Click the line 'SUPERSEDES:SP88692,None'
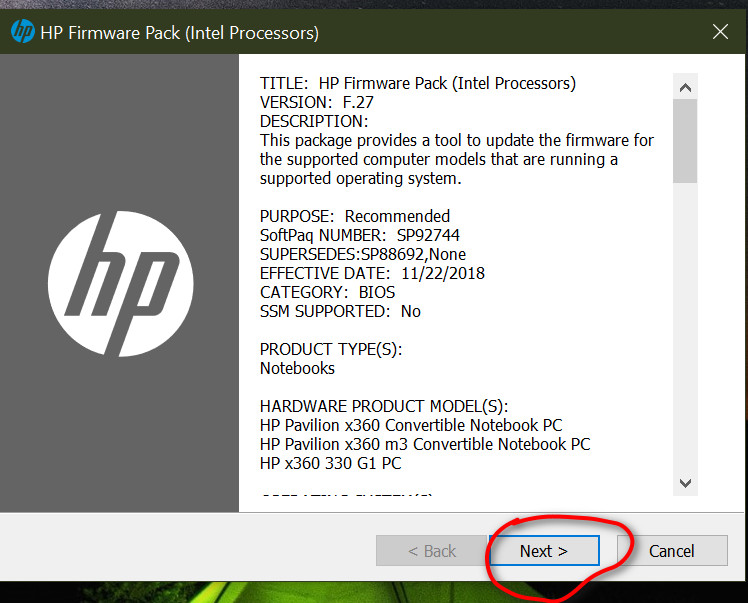The height and width of the screenshot is (603, 748). (x=363, y=254)
